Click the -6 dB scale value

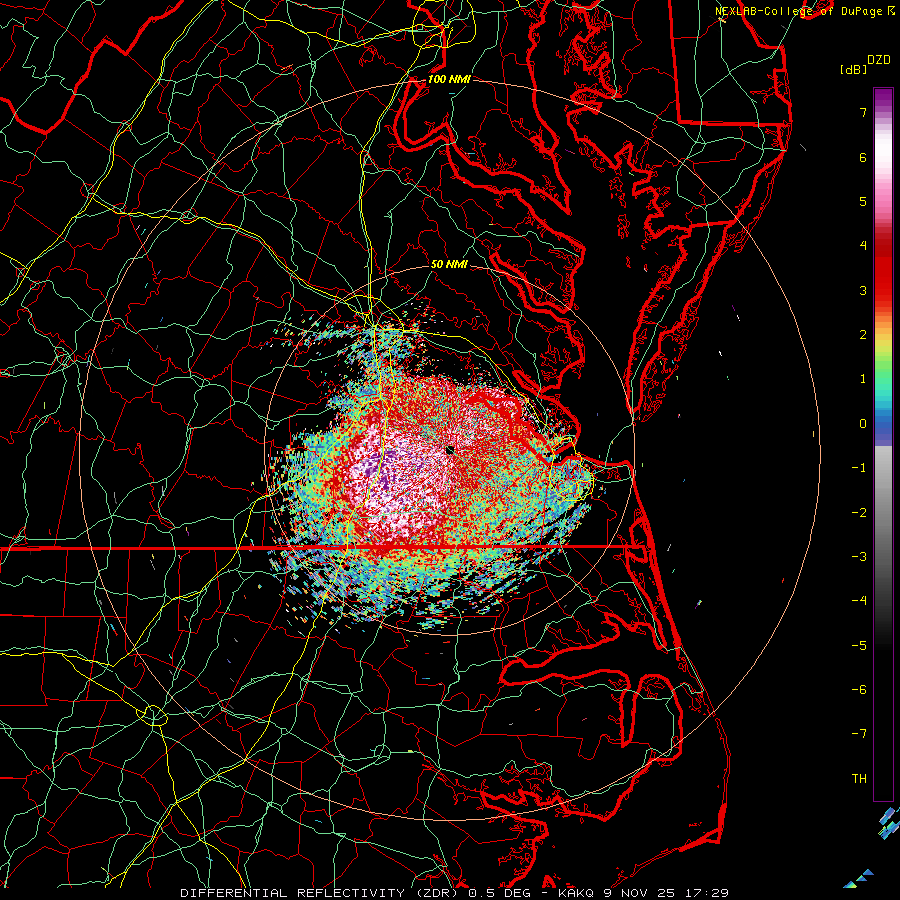(859, 690)
